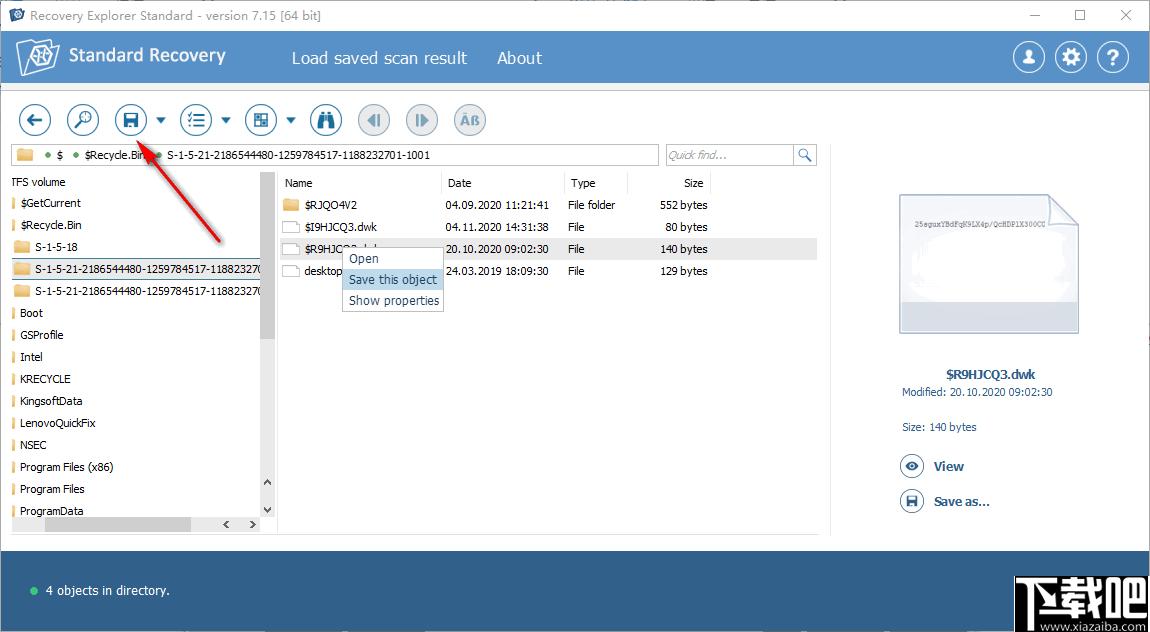Open the About menu
Viewport: 1150px width, 632px height.
(x=519, y=58)
